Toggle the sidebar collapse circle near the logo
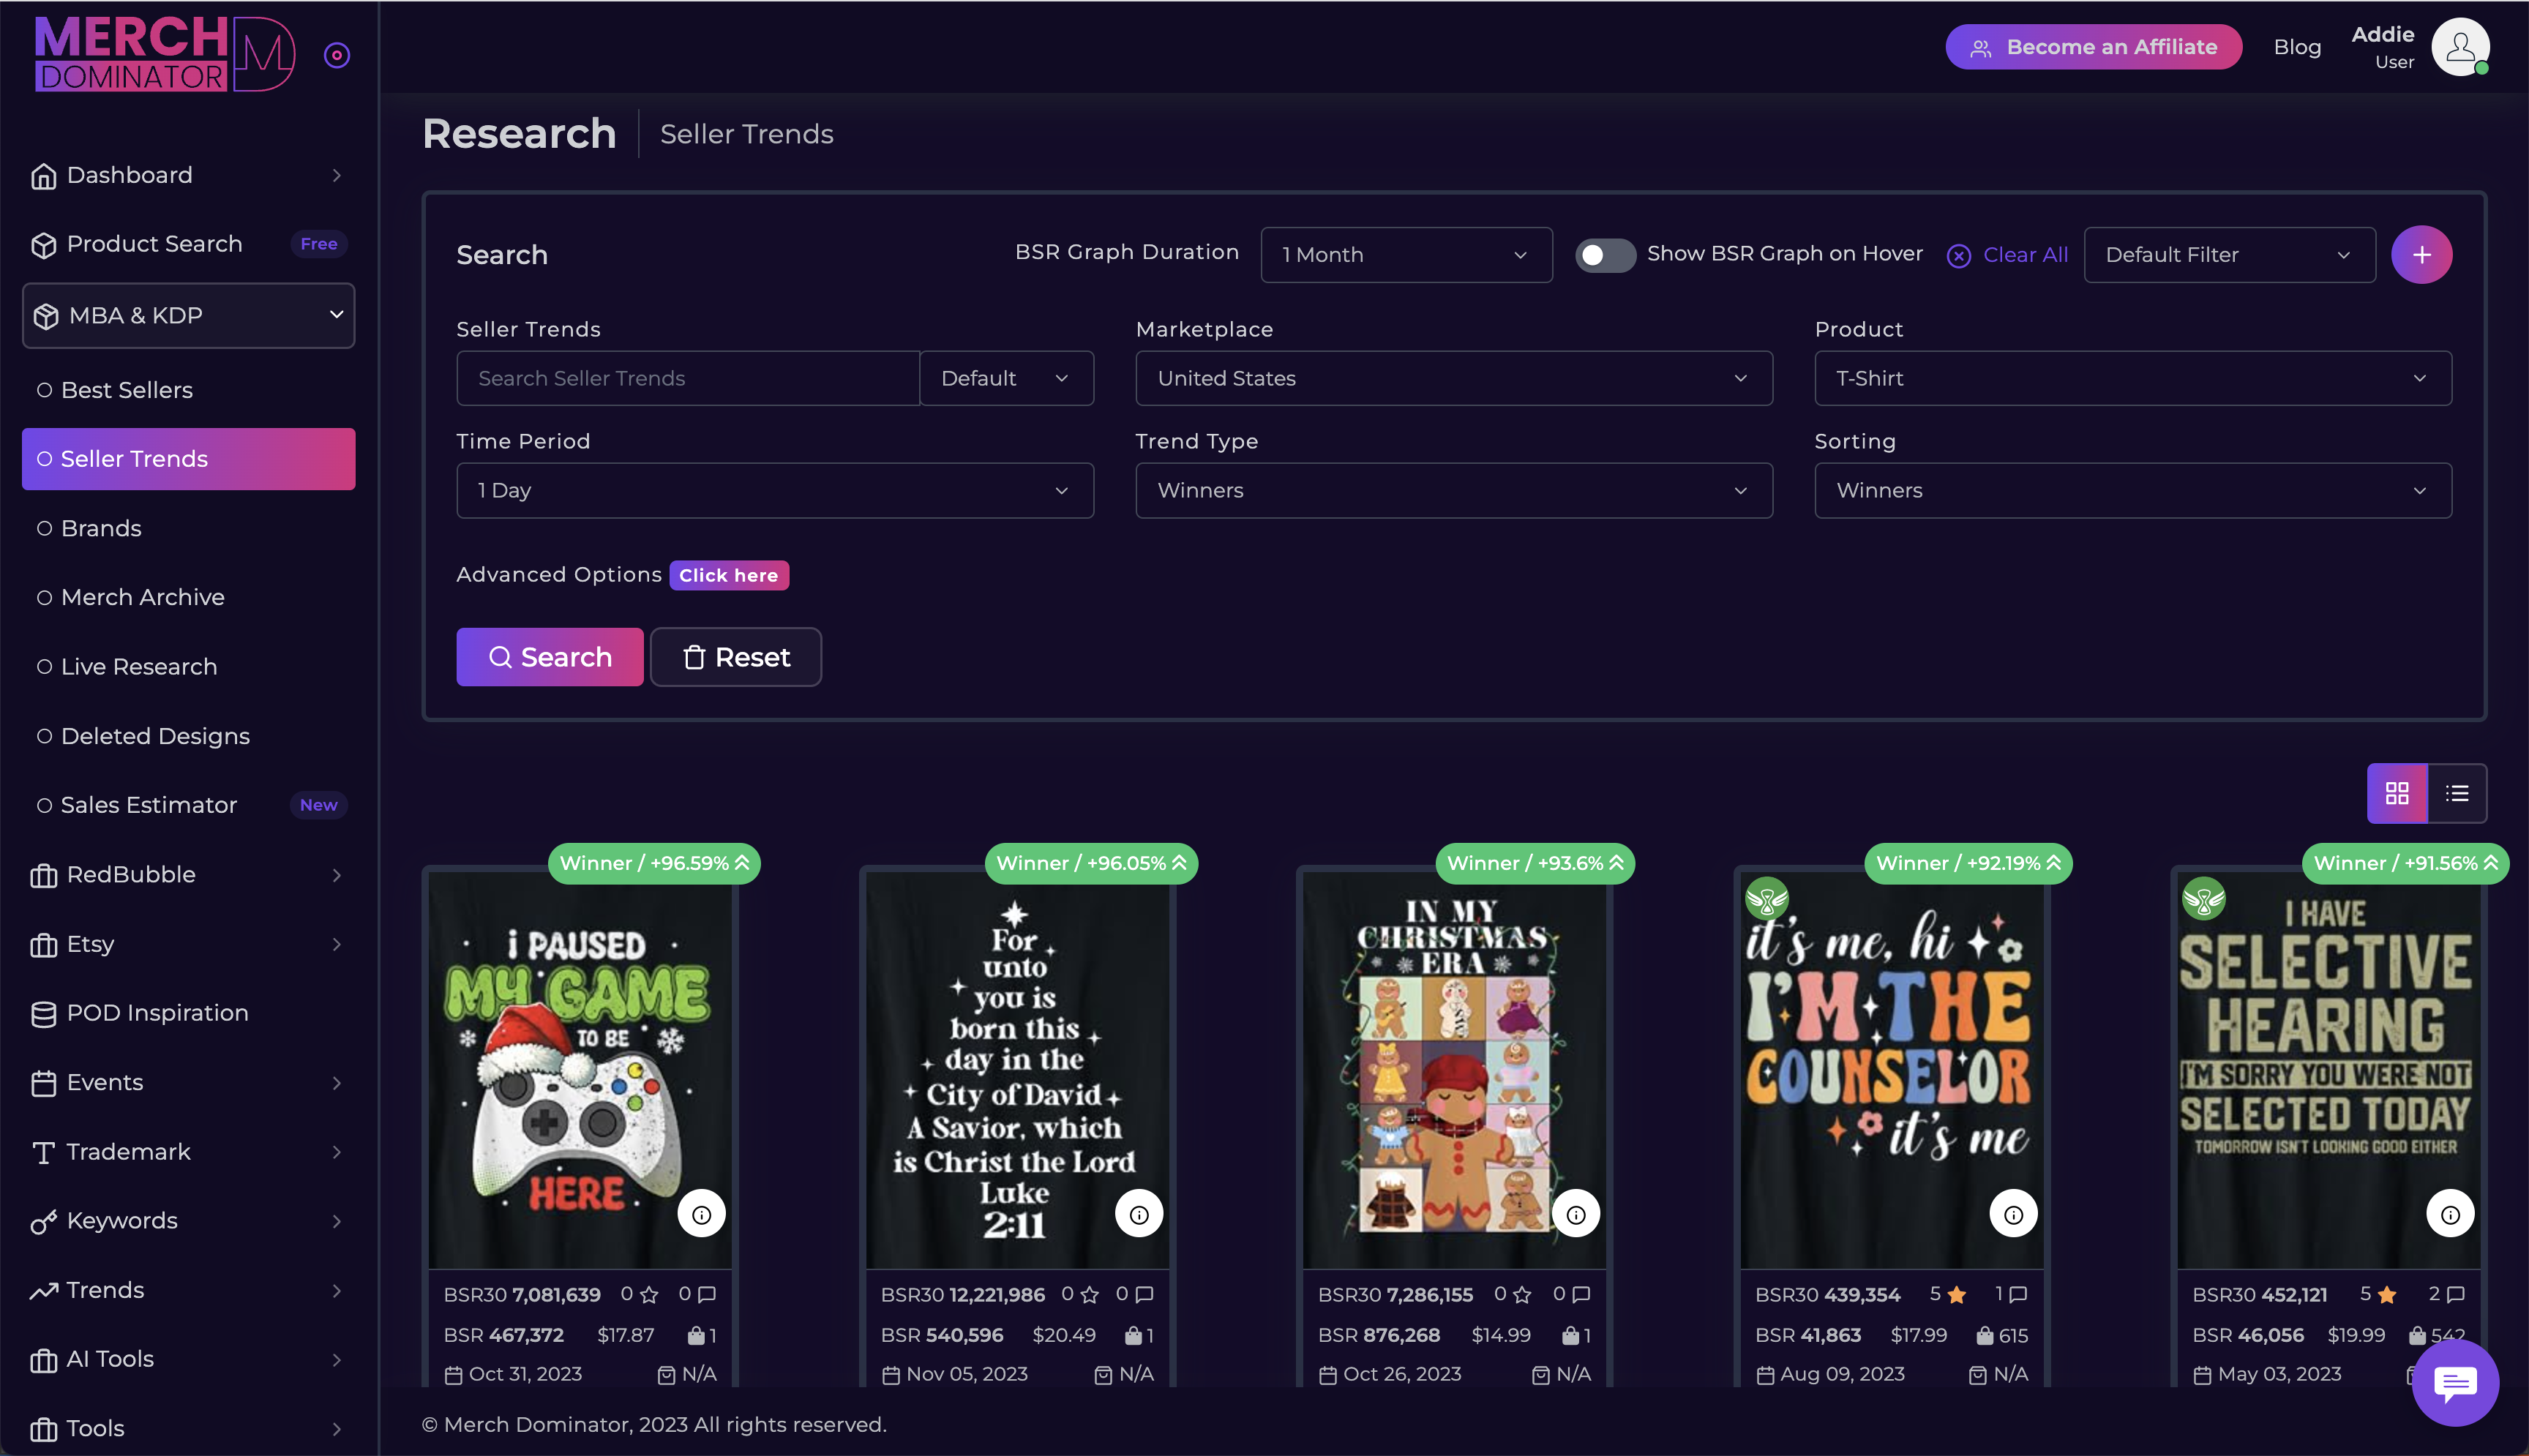 (336, 54)
